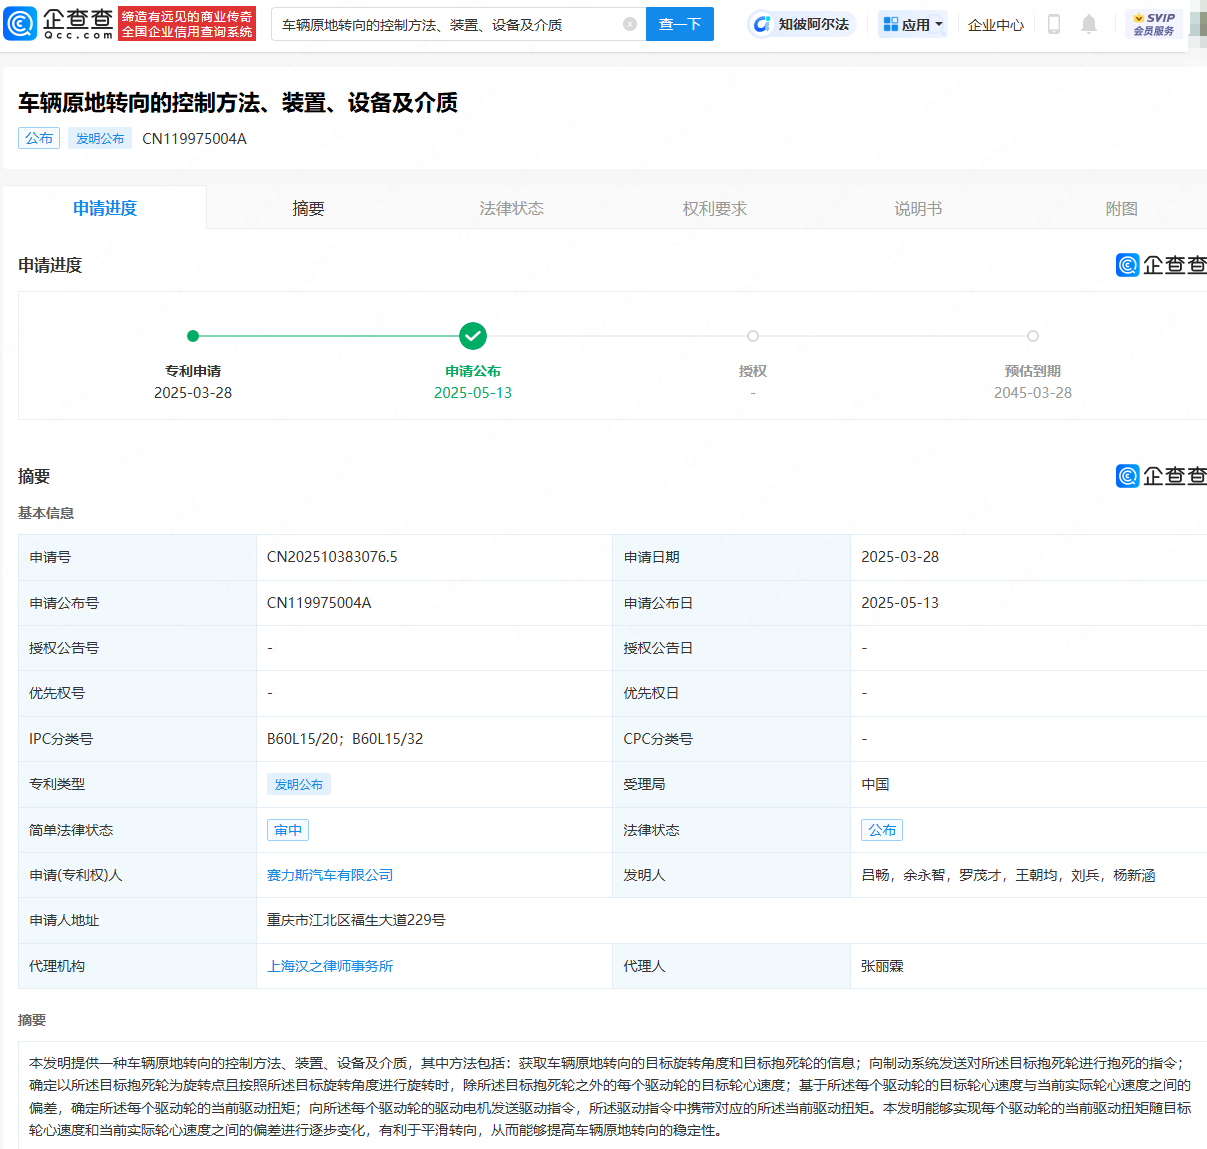Select receiving office value 中国

[875, 784]
